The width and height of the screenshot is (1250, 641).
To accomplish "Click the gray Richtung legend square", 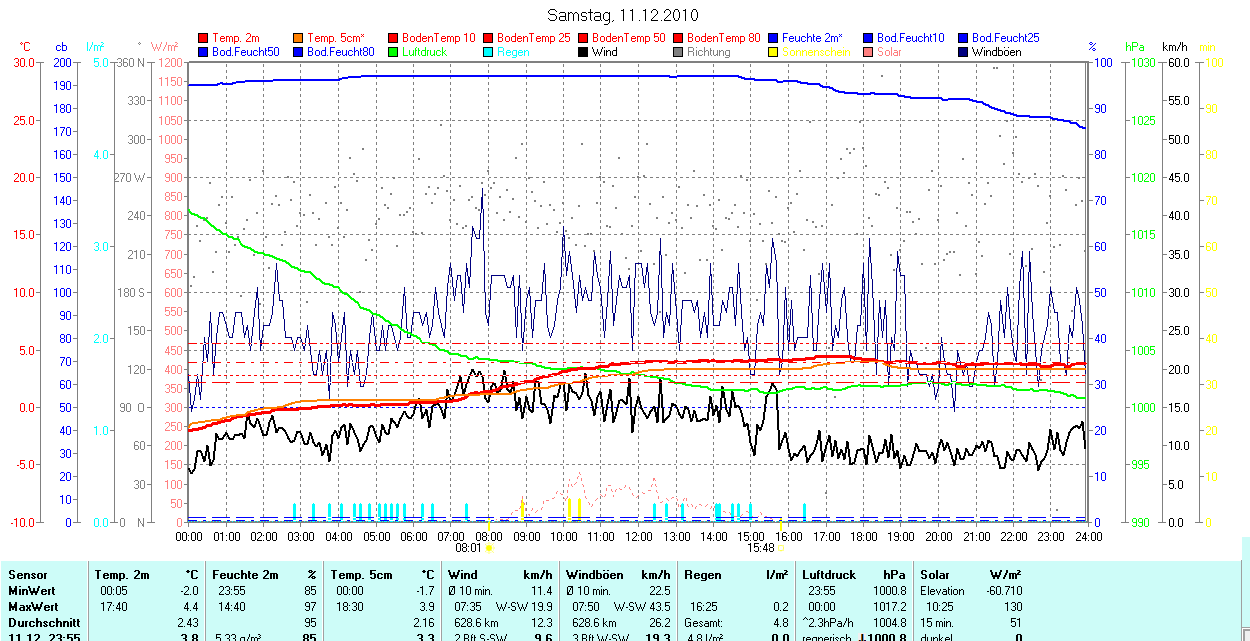I will point(678,52).
